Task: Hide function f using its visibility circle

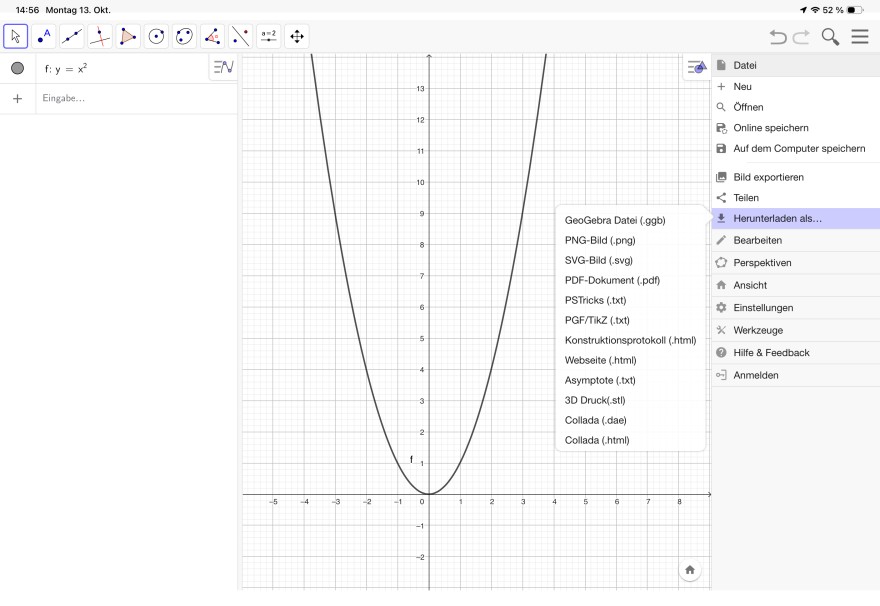Action: click(17, 69)
